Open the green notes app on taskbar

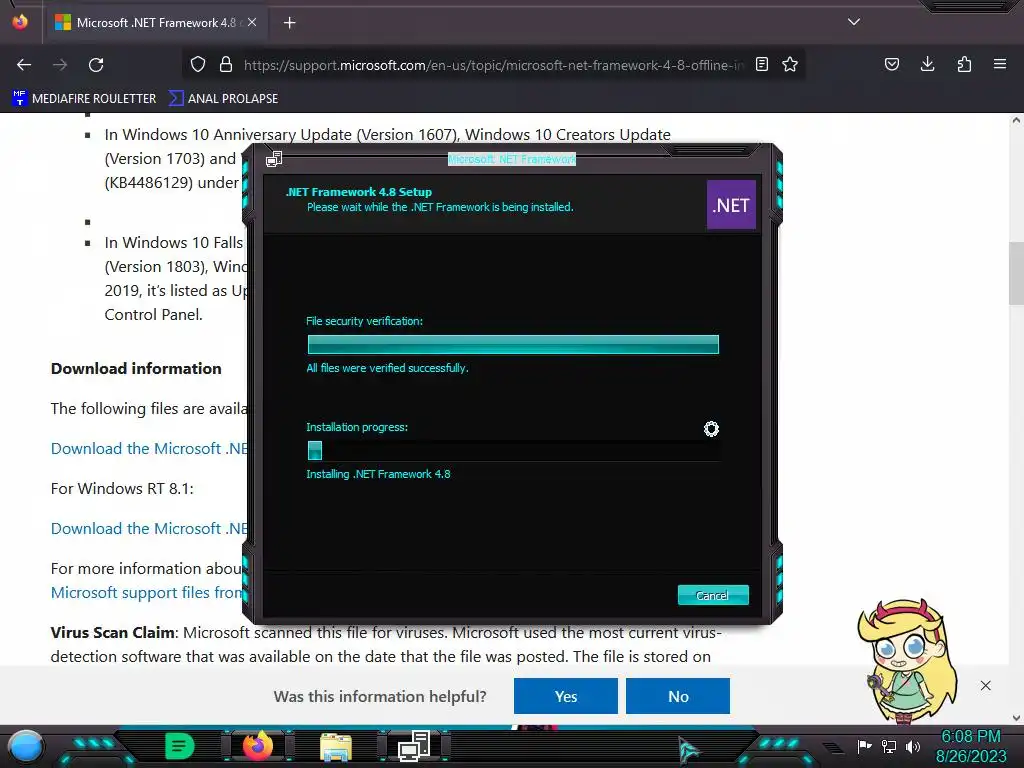pos(180,746)
